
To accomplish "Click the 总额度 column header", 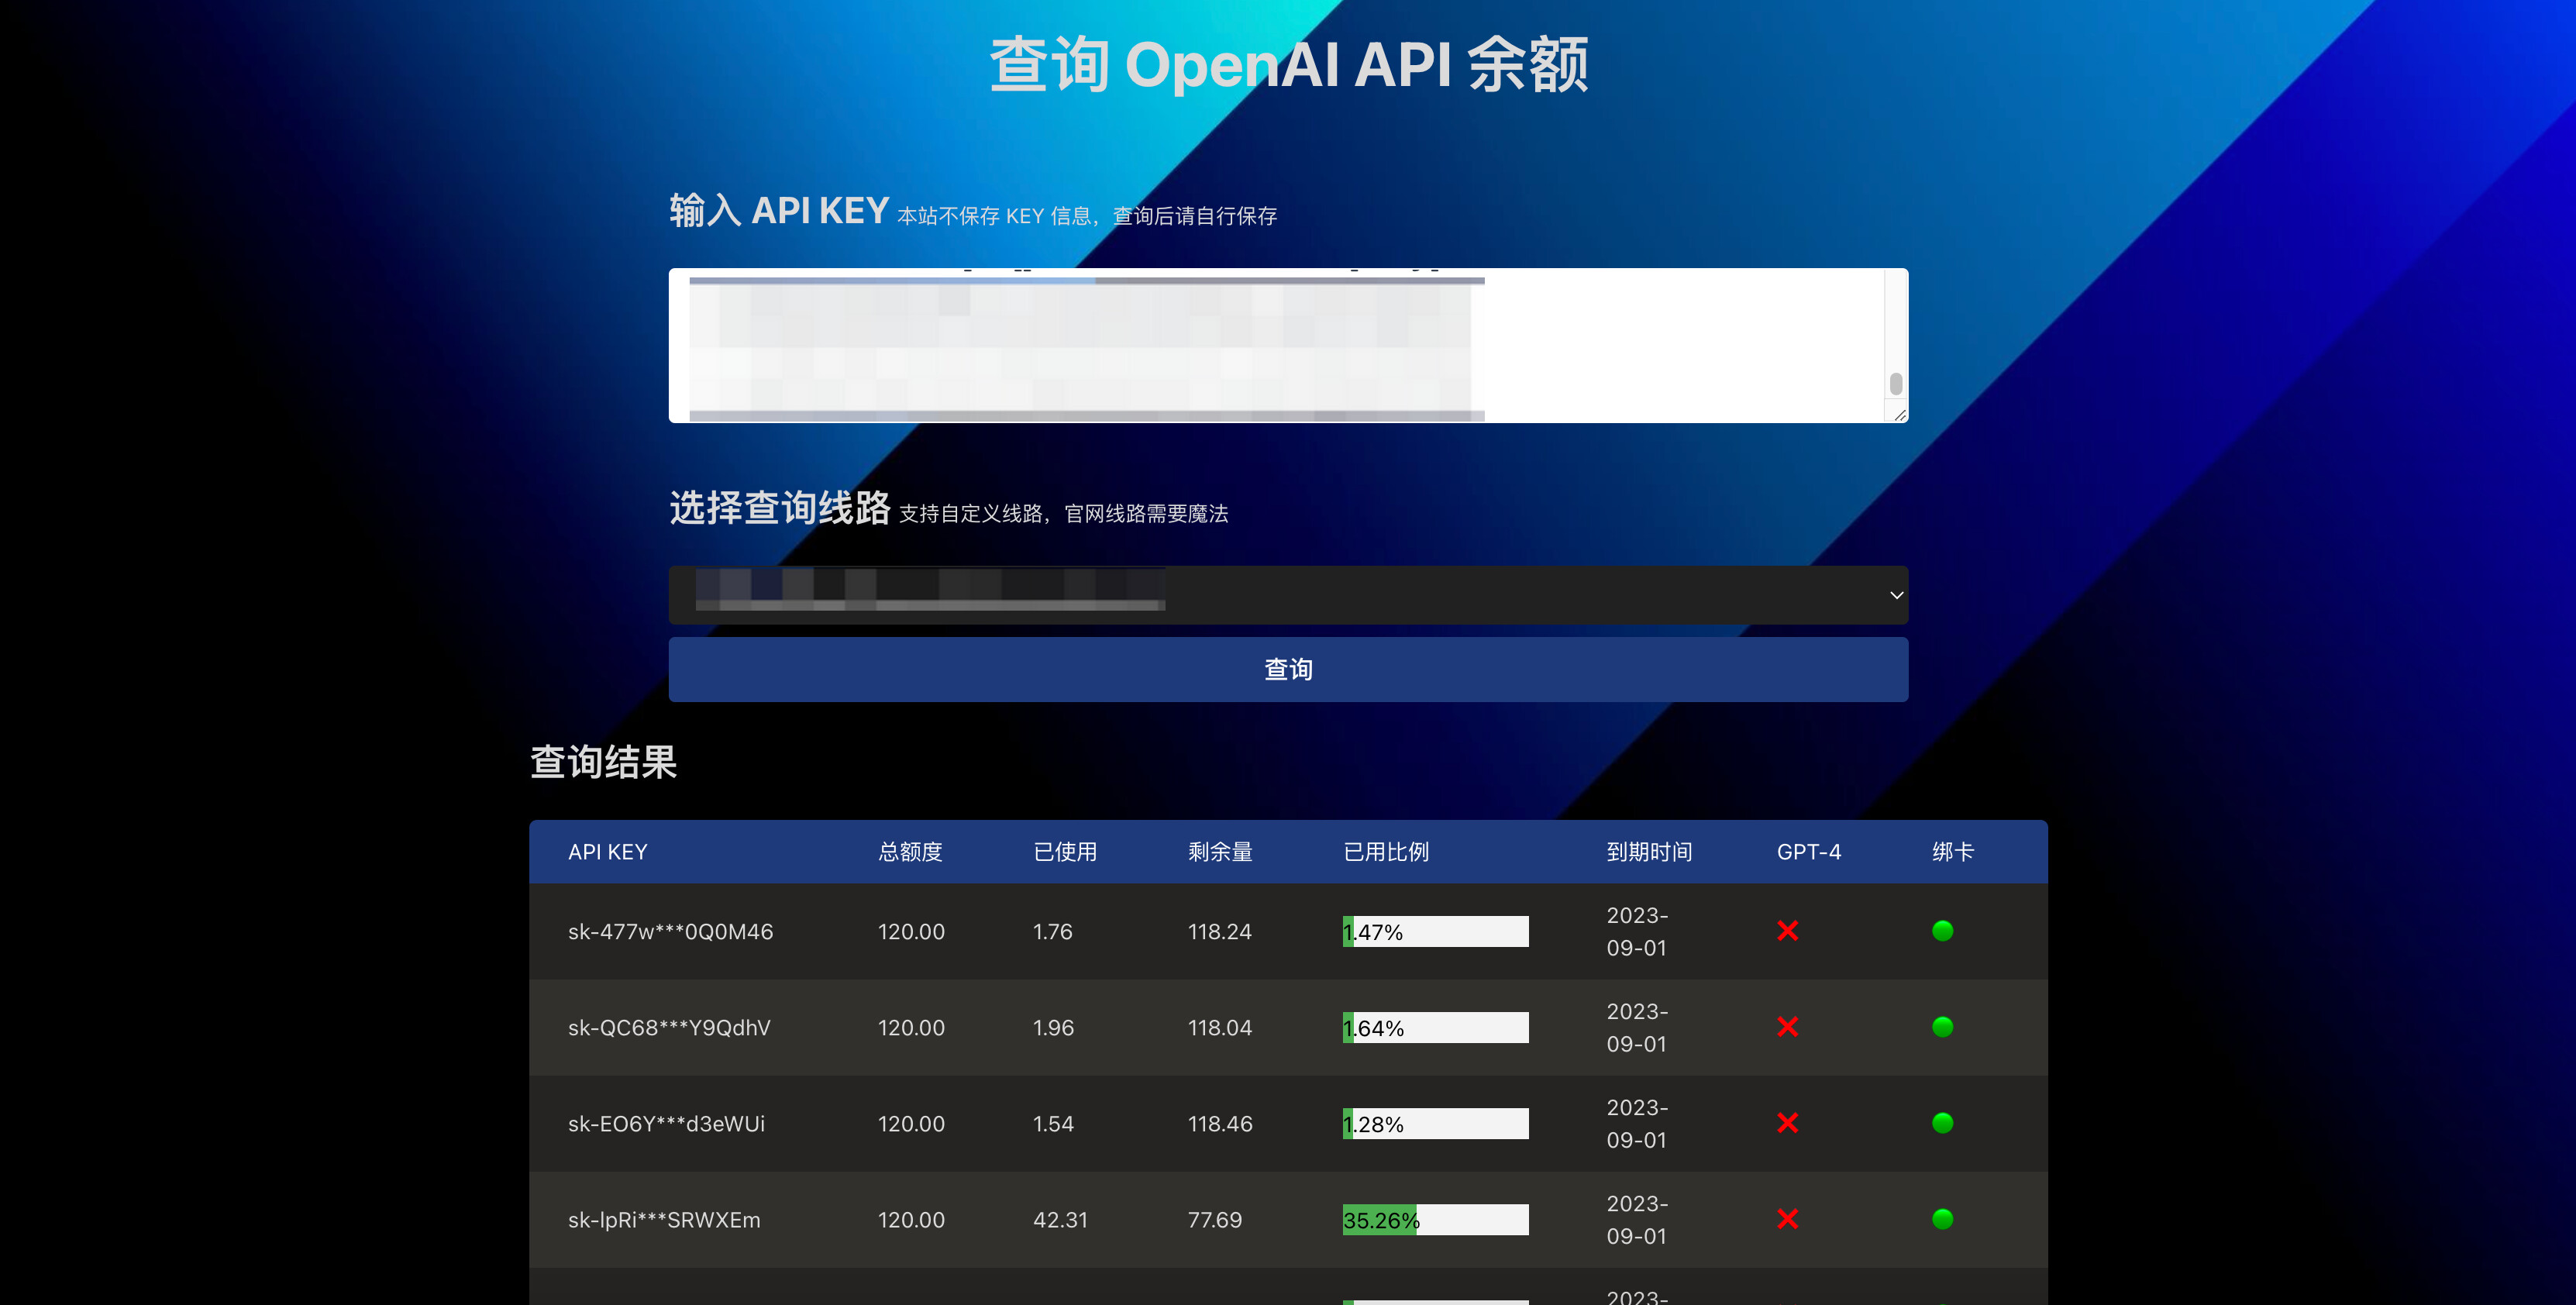I will (910, 852).
